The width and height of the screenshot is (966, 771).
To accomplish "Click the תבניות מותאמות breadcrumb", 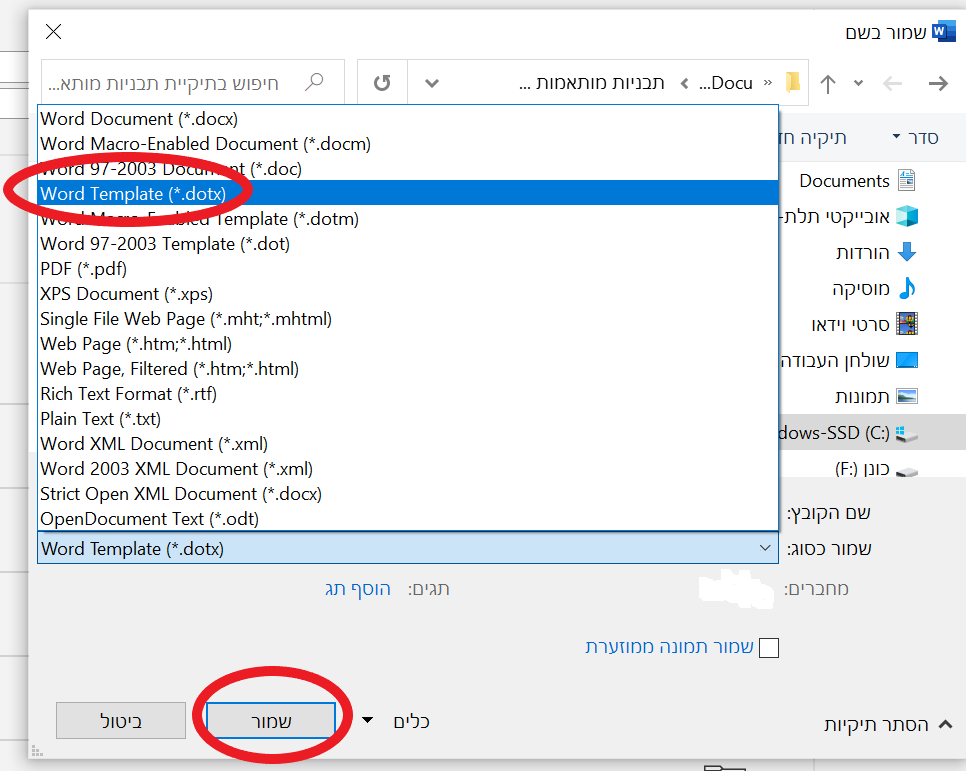I will 591,83.
